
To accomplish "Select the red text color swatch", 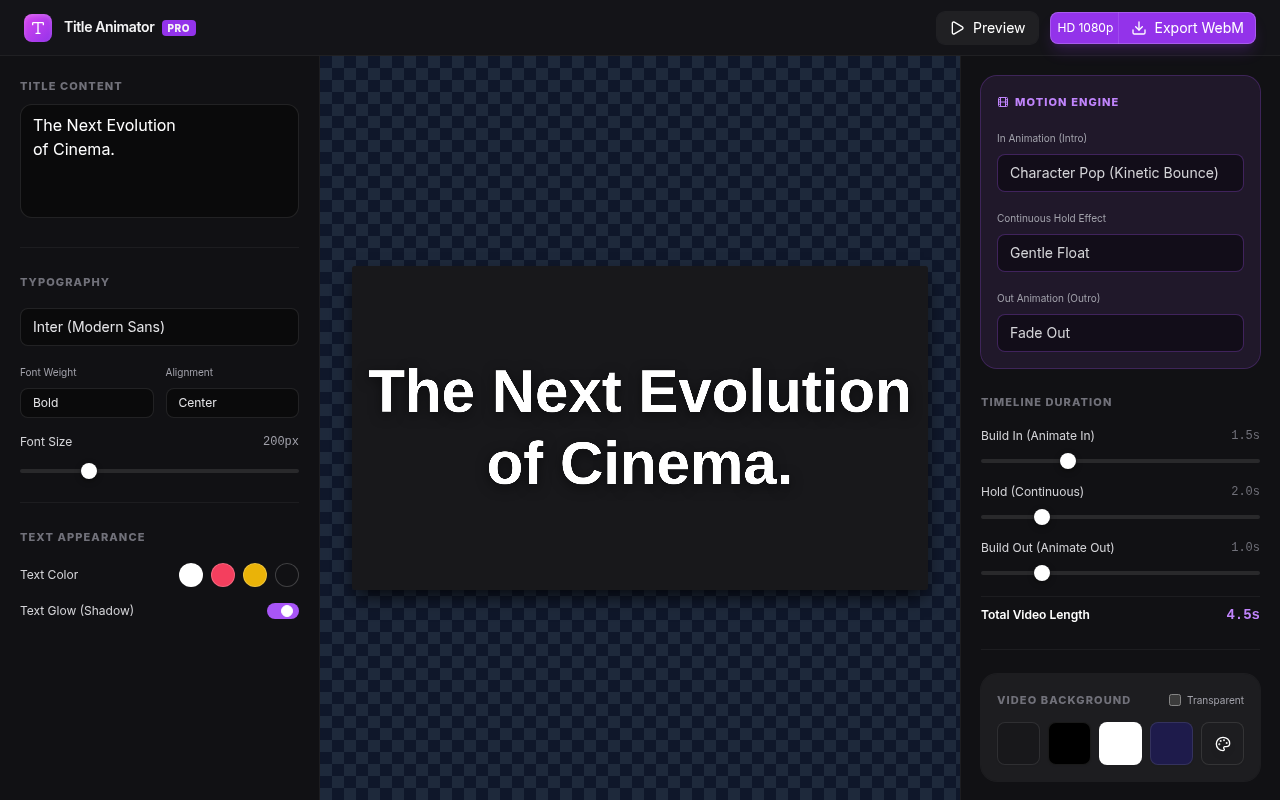I will tap(222, 575).
